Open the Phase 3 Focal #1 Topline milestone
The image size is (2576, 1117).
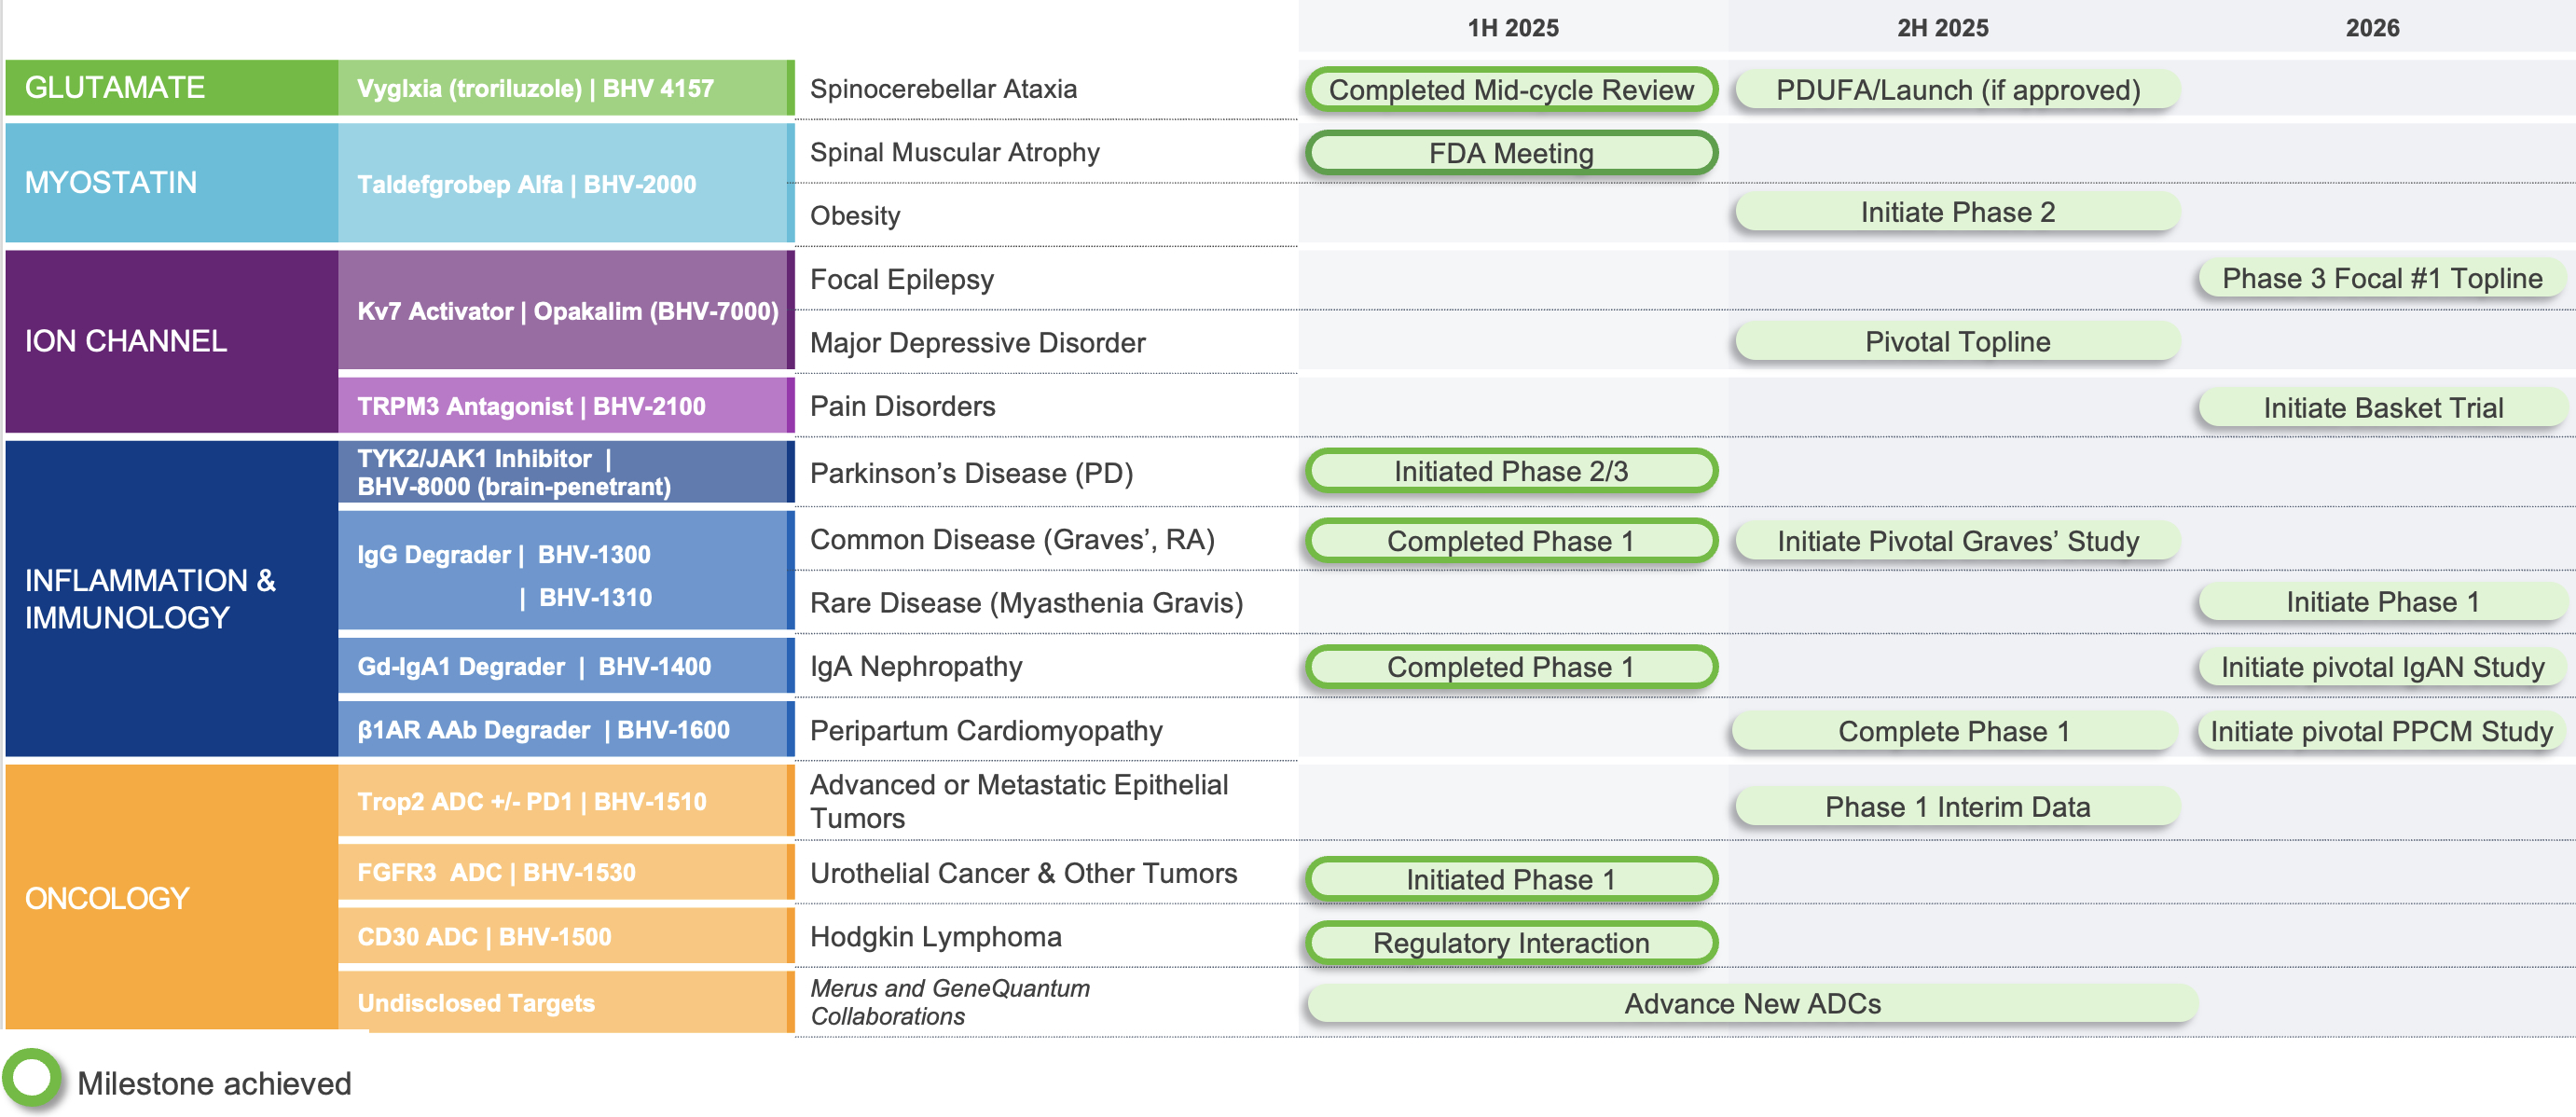[2381, 278]
